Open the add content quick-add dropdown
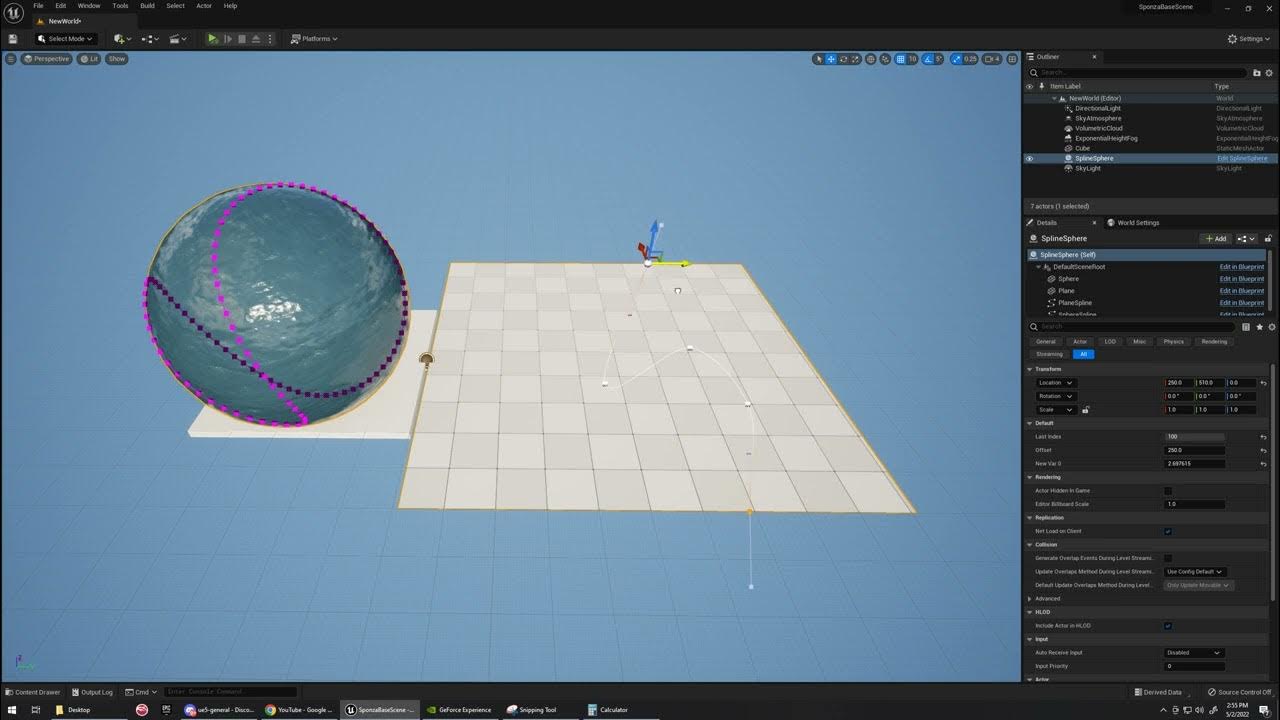The width and height of the screenshot is (1280, 720). click(123, 39)
